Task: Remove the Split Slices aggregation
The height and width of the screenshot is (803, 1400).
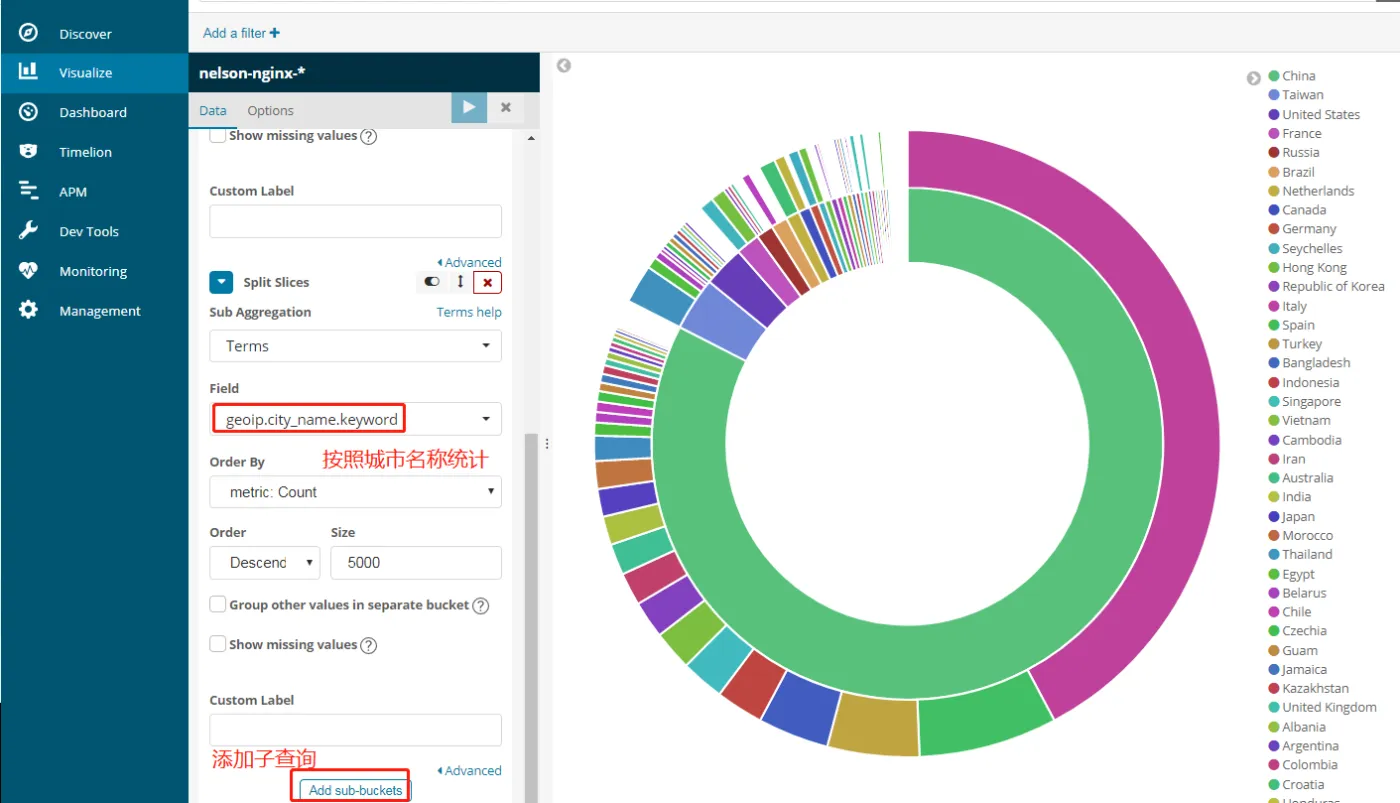Action: [487, 282]
